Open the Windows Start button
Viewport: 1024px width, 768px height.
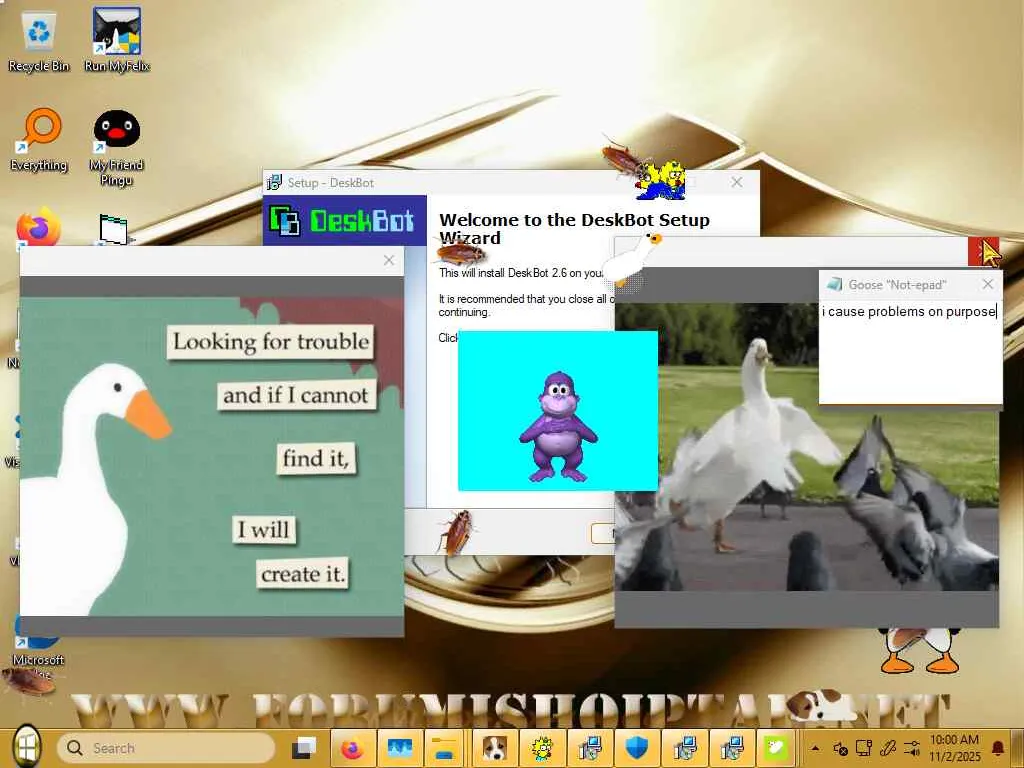click(26, 746)
